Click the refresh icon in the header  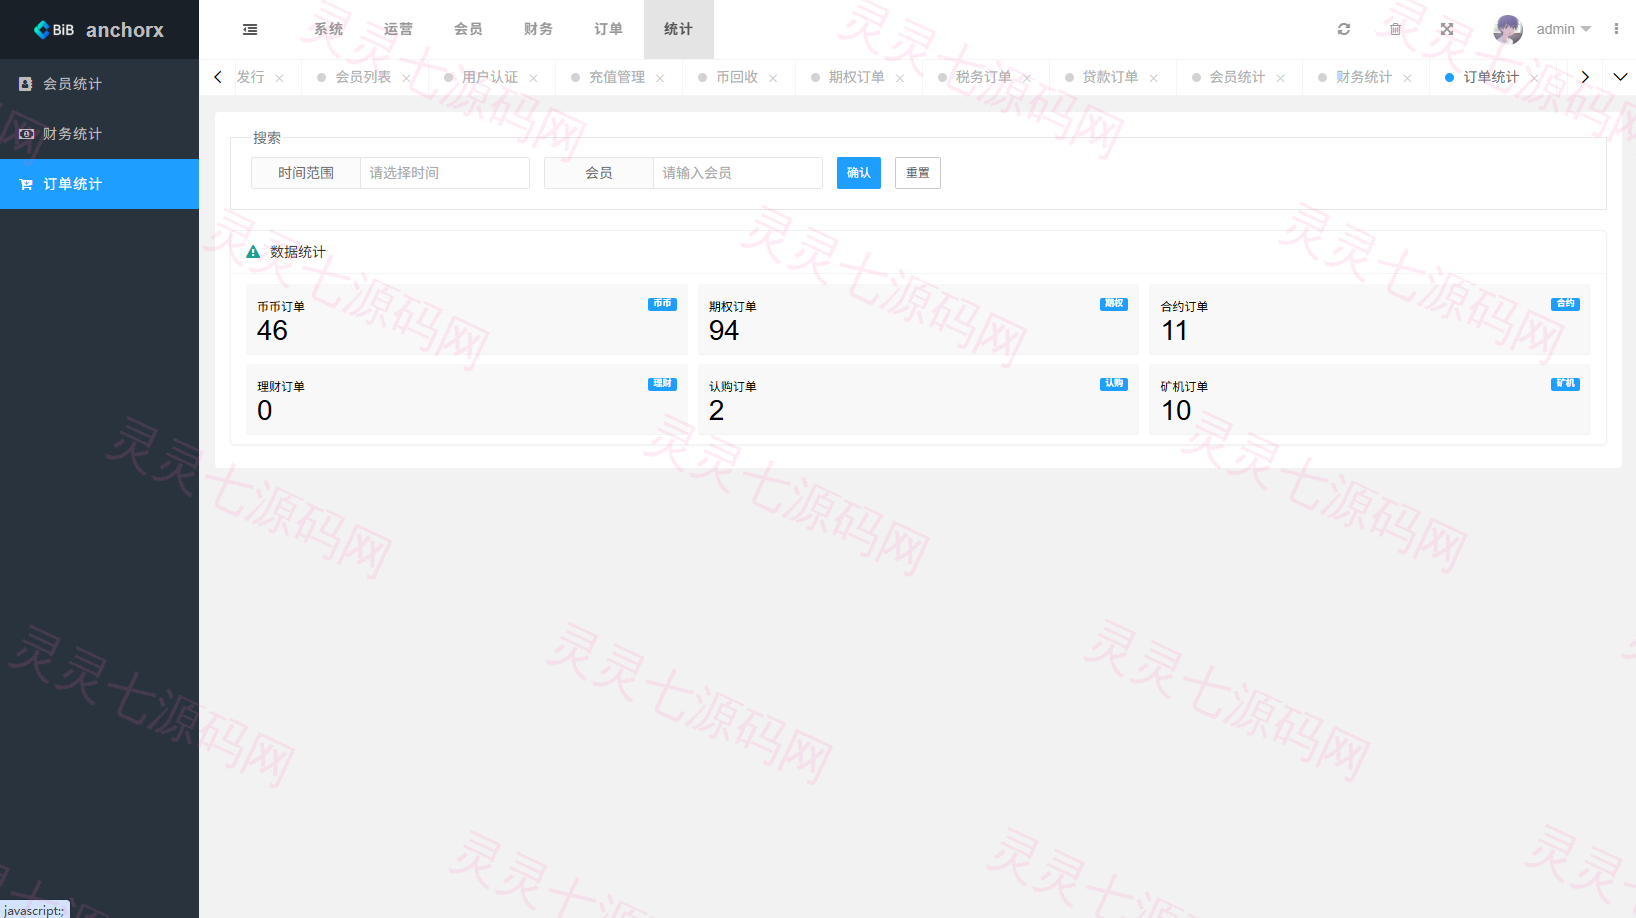click(1344, 29)
